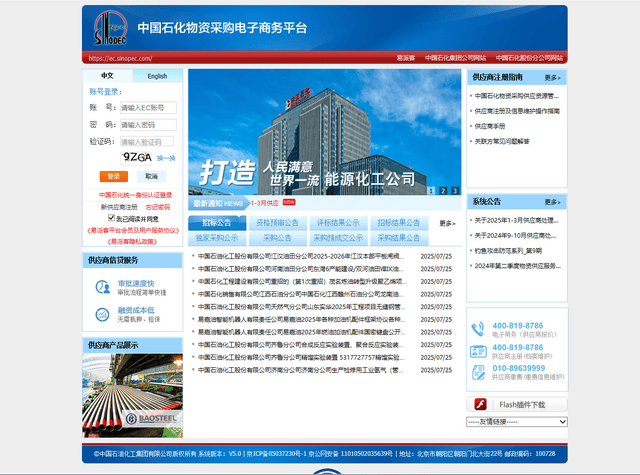
Task: Go to banner slide 3
Action: pos(454,190)
